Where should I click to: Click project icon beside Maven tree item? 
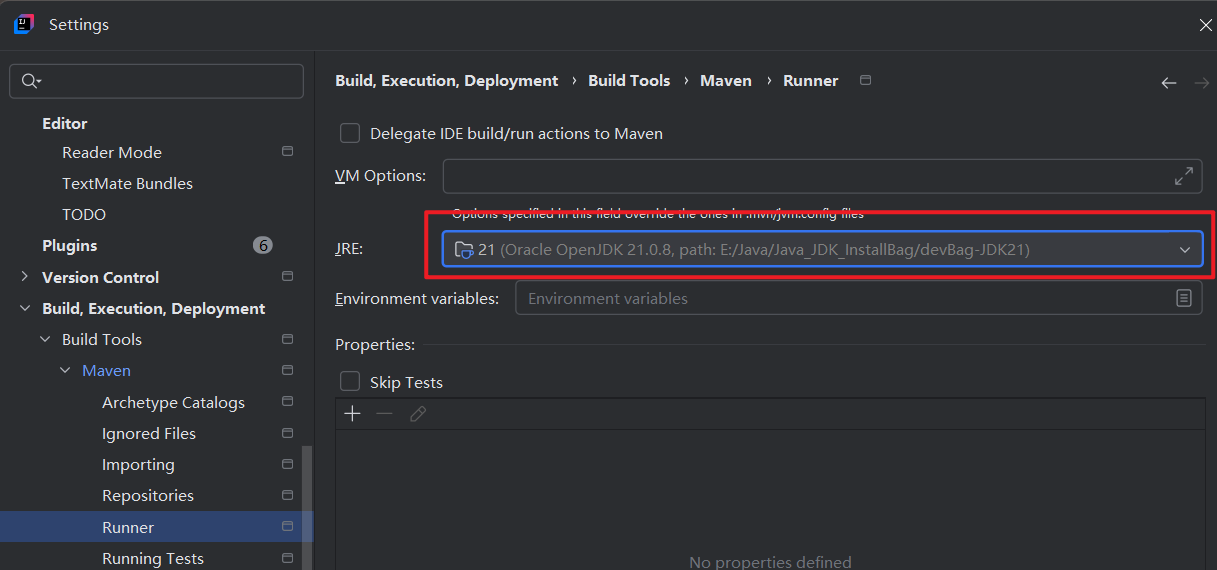coord(288,370)
